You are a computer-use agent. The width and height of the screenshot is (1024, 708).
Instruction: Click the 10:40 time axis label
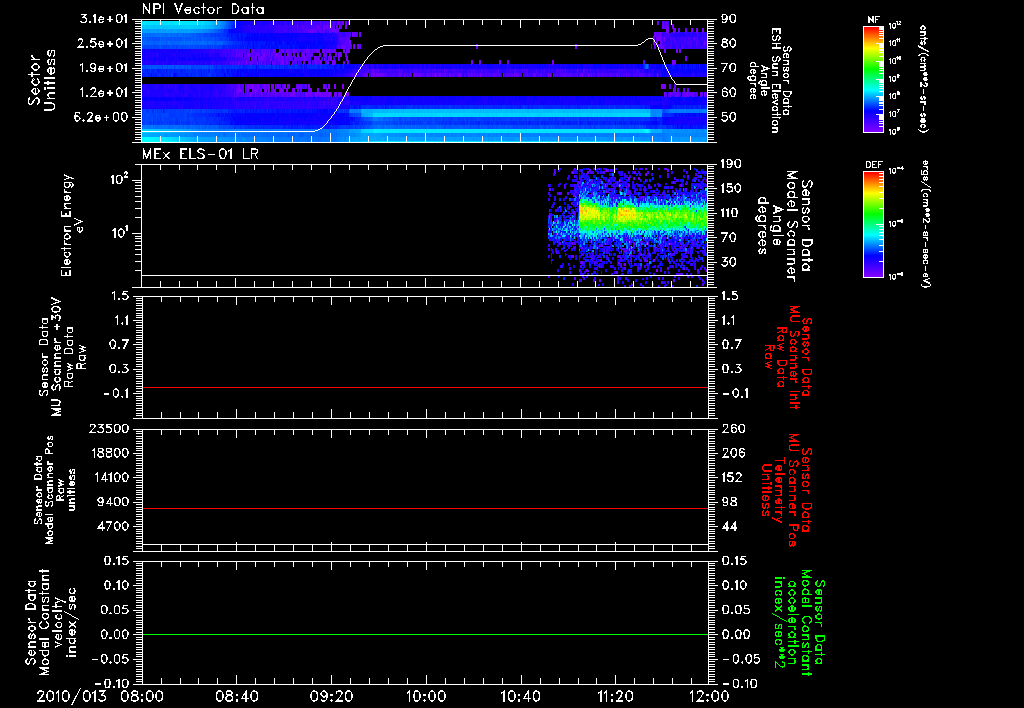[x=520, y=696]
